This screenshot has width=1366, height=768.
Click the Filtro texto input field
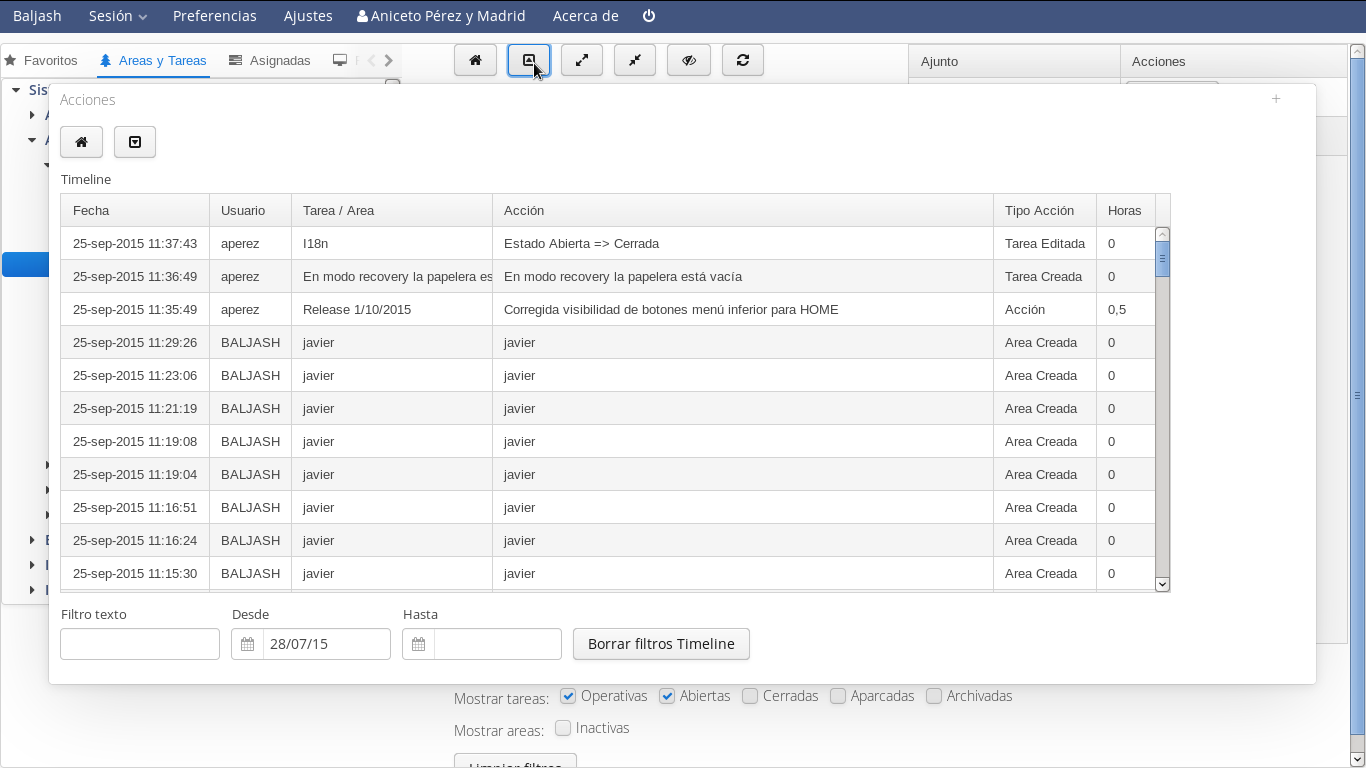point(140,644)
